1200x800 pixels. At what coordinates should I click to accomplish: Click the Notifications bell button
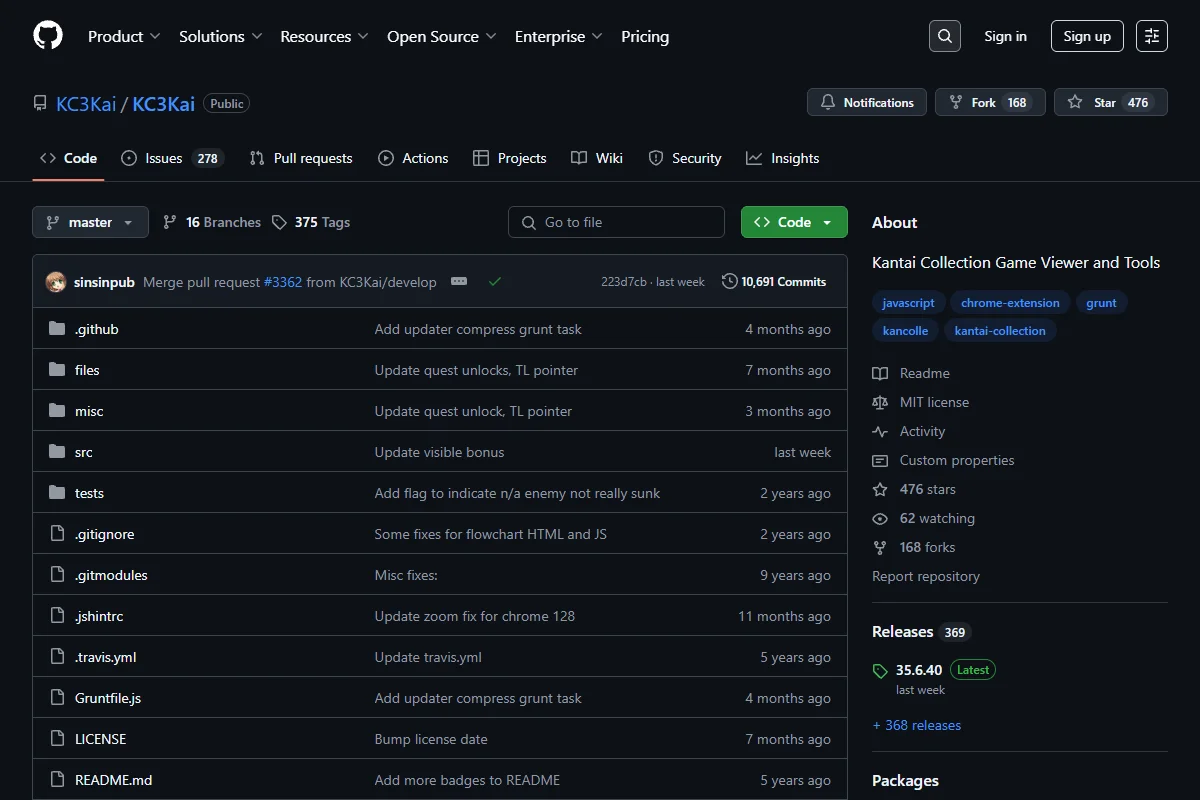point(867,102)
